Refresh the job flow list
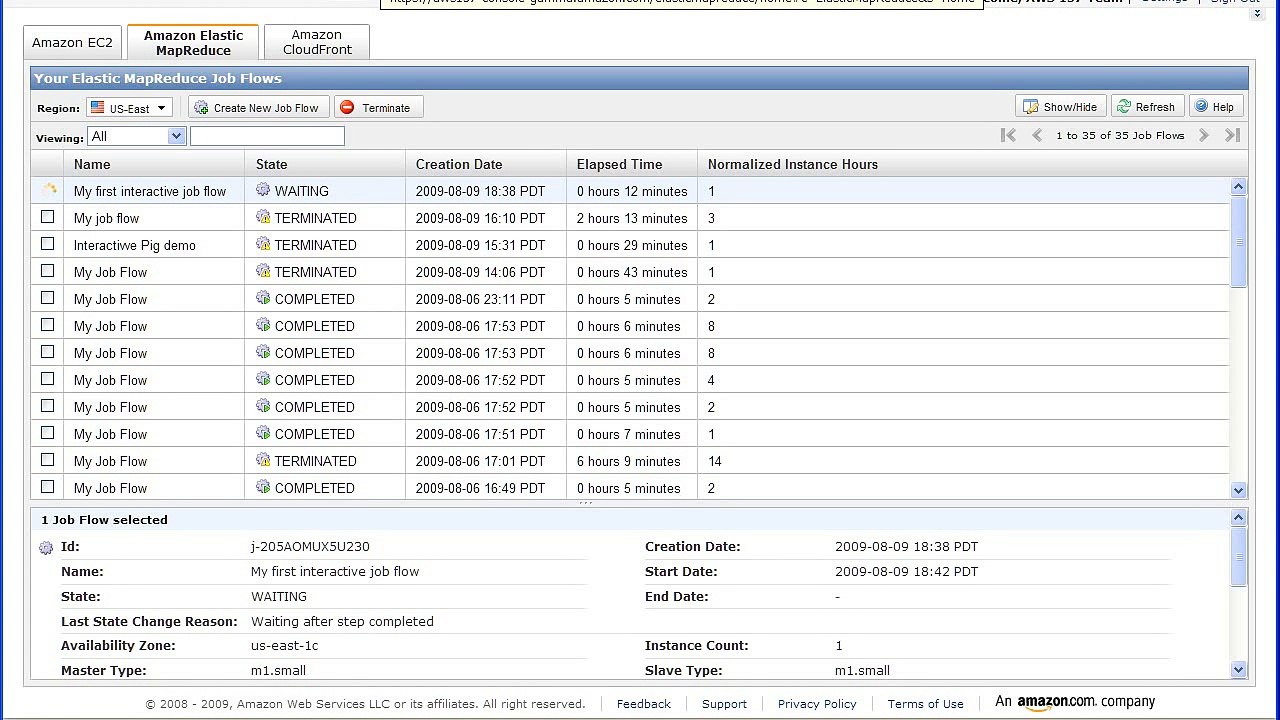 [x=1147, y=107]
